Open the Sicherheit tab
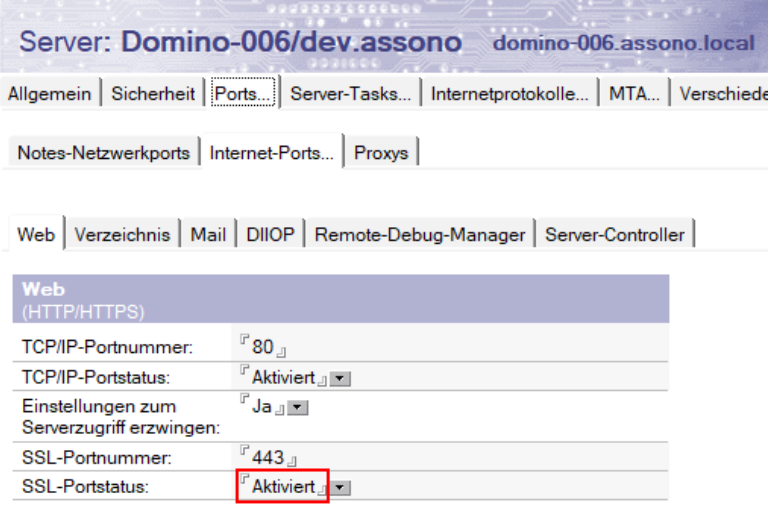768x514 pixels. (x=153, y=93)
